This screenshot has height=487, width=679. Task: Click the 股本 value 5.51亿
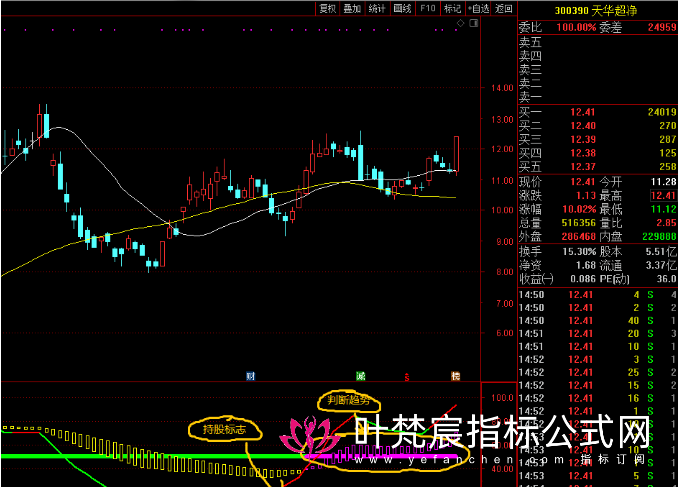pyautogui.click(x=660, y=252)
